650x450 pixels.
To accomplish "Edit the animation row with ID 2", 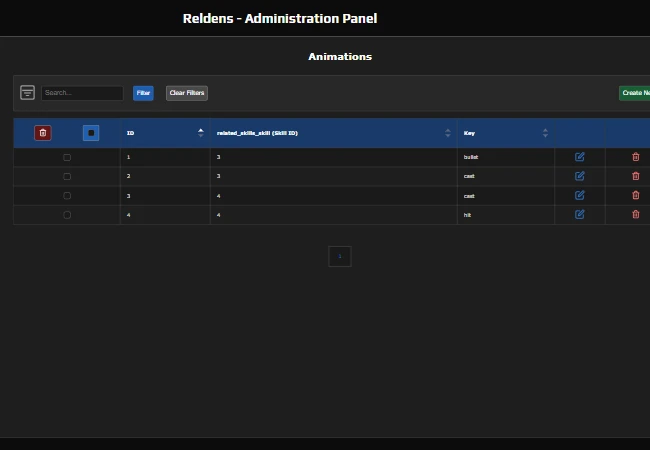I will click(x=580, y=176).
